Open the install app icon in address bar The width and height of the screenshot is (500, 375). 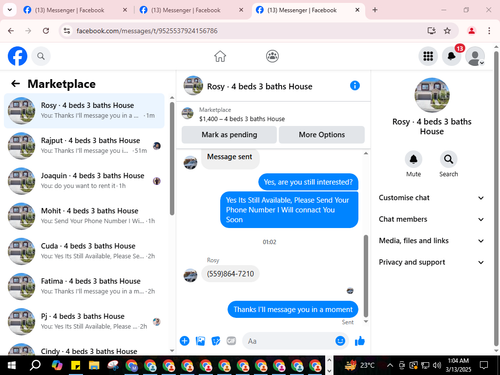431,31
